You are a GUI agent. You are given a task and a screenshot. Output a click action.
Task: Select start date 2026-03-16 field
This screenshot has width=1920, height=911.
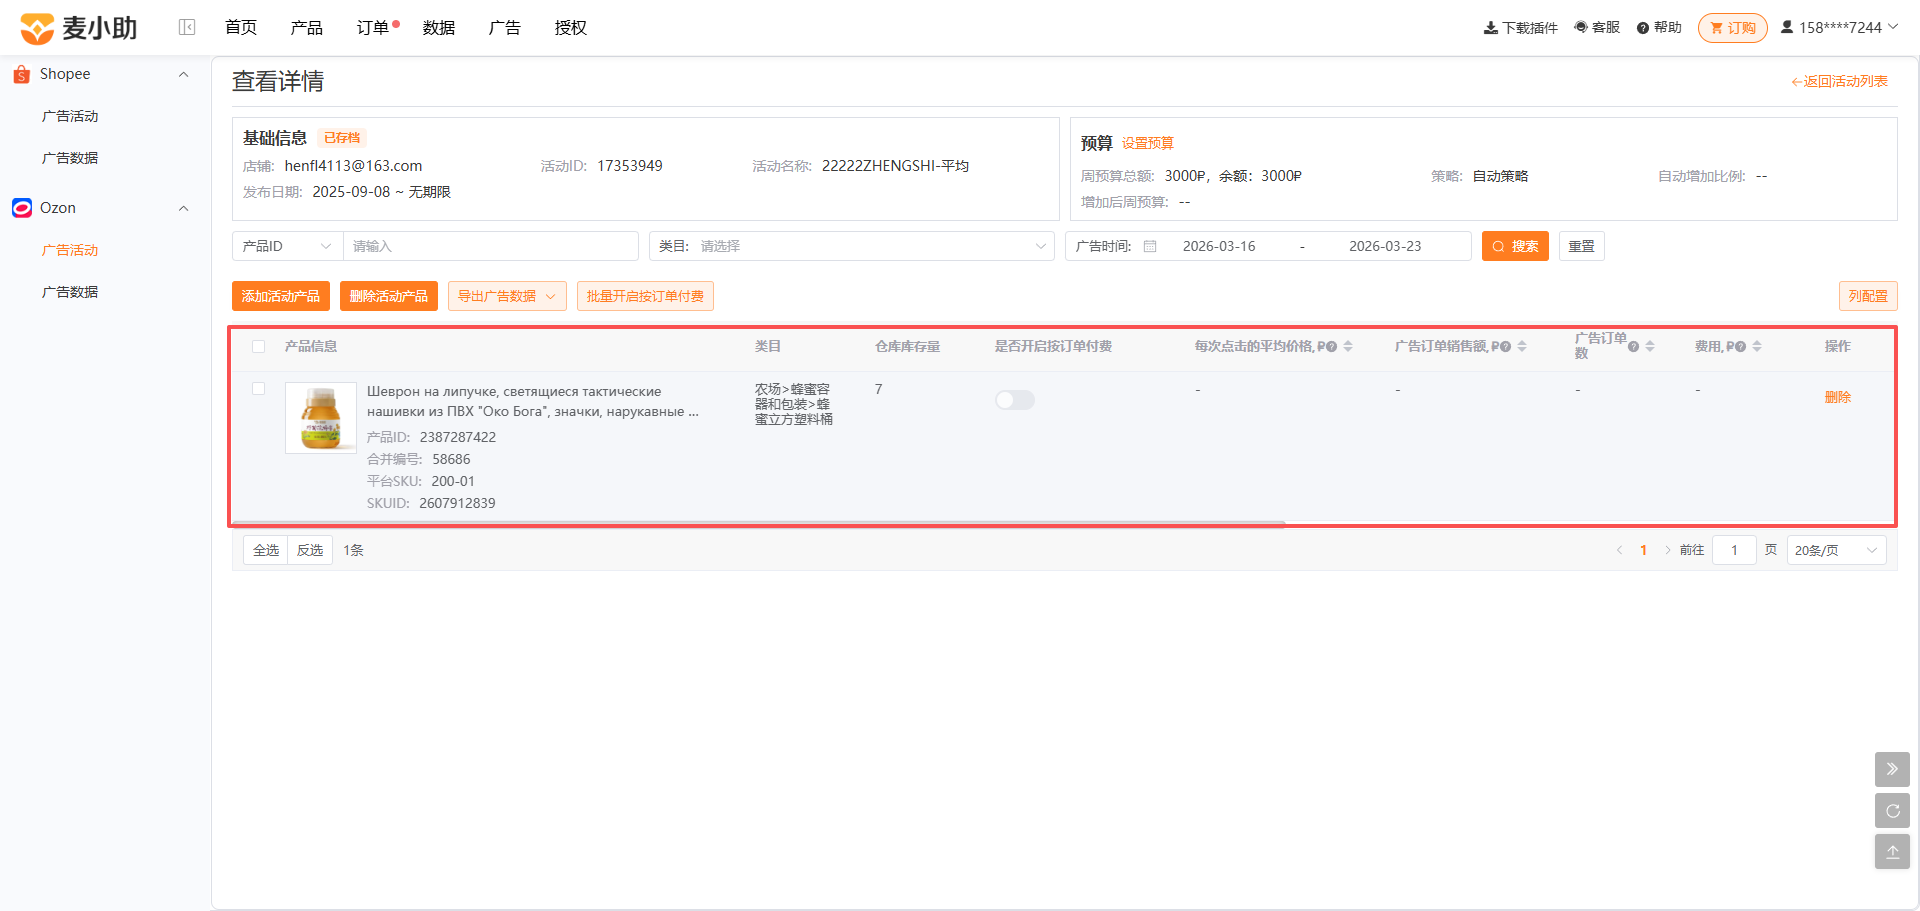coord(1219,246)
